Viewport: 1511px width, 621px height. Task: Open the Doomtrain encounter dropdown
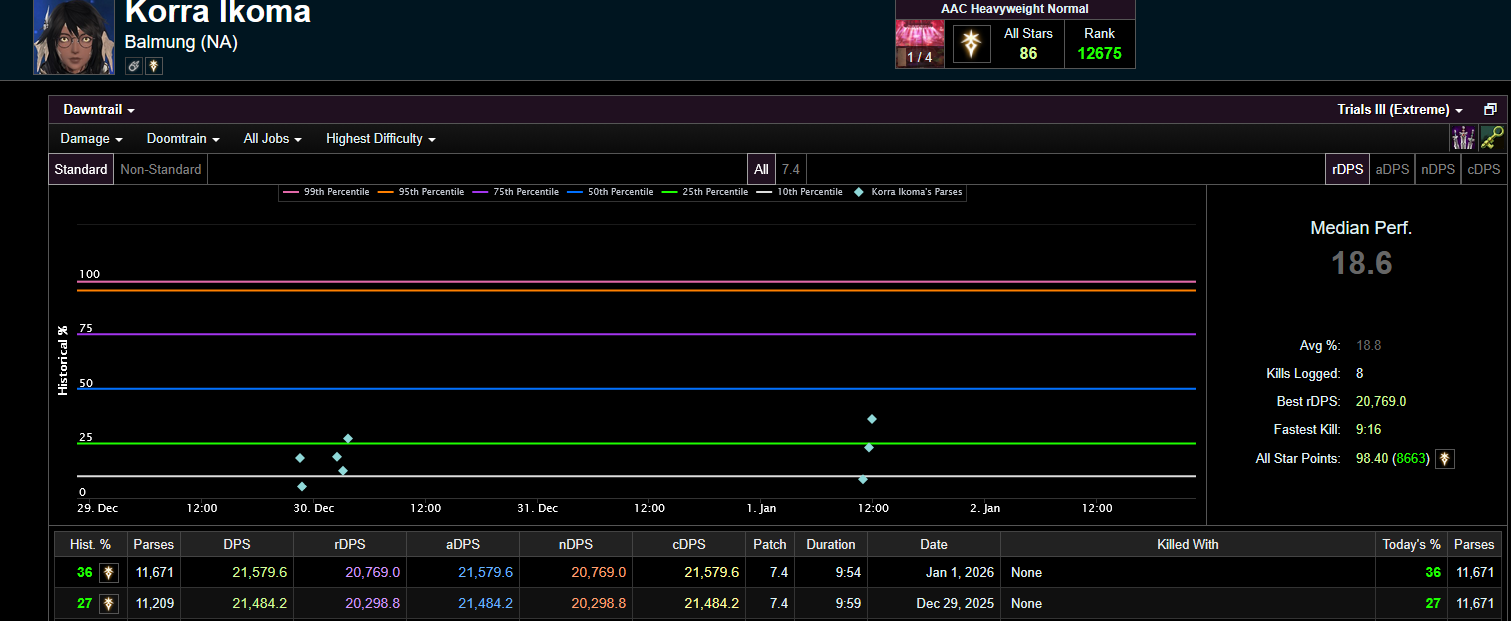pos(183,139)
